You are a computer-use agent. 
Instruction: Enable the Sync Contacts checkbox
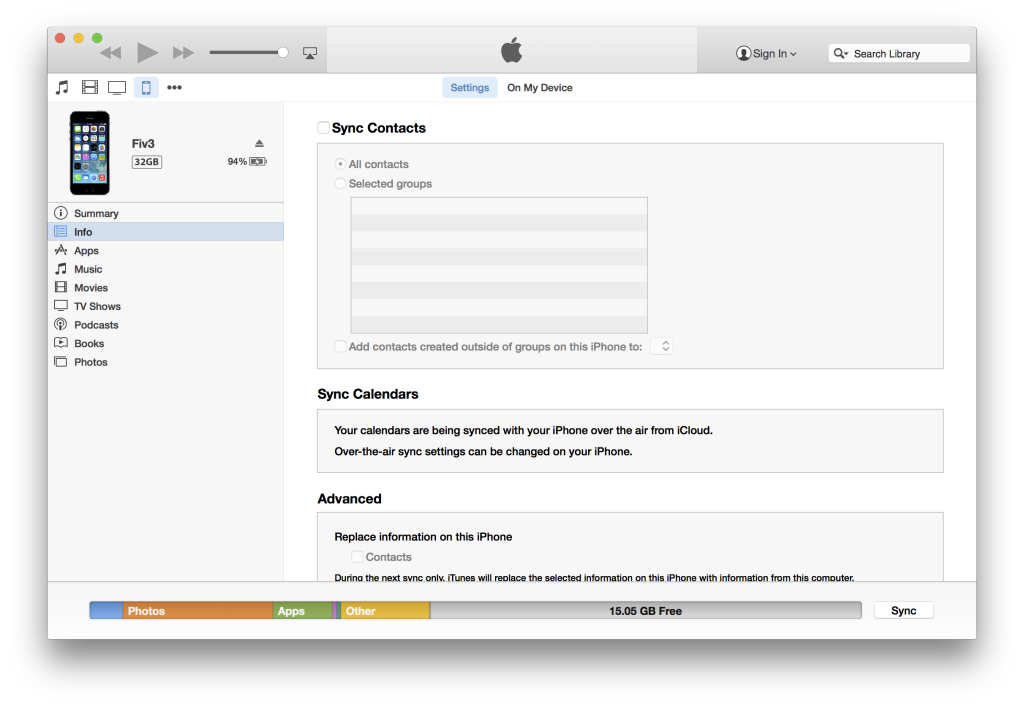[323, 128]
